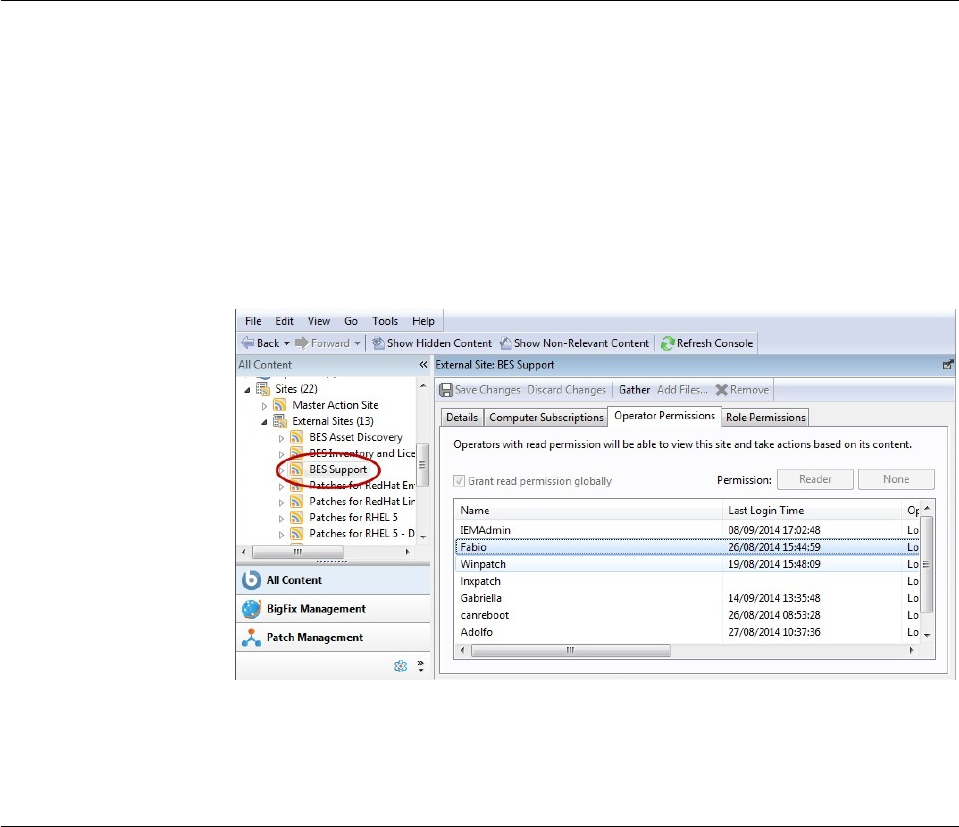Collapse the External Sites (13) node
Image resolution: width=959 pixels, height=827 pixels.
[x=264, y=421]
